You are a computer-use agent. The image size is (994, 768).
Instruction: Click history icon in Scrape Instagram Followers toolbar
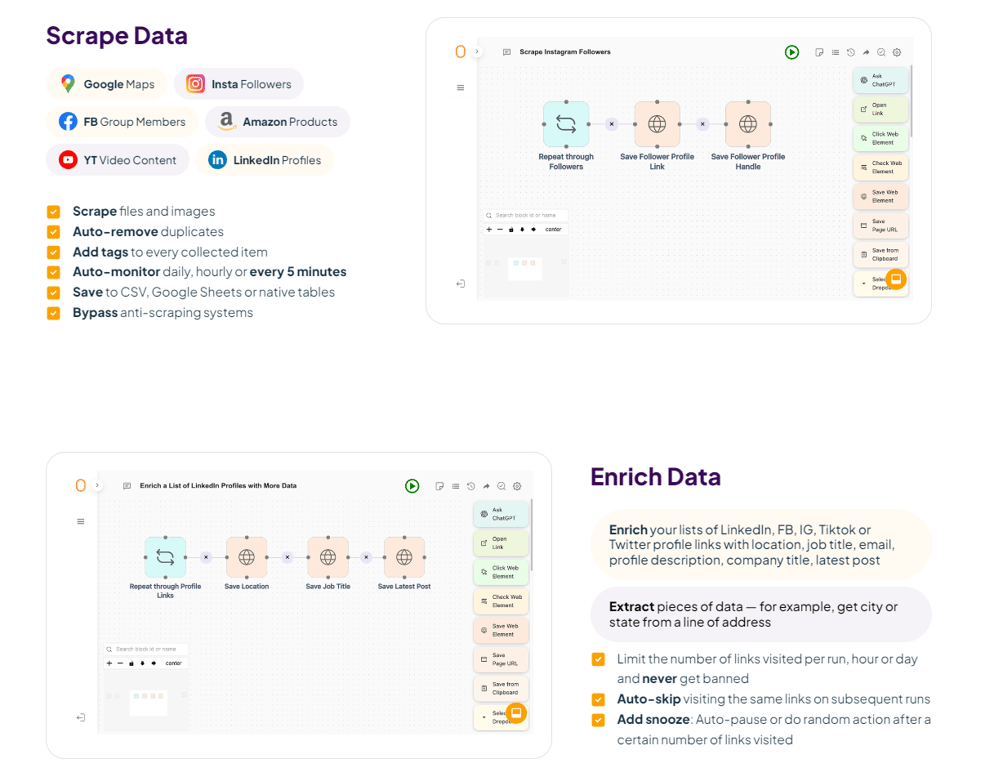[x=851, y=53]
